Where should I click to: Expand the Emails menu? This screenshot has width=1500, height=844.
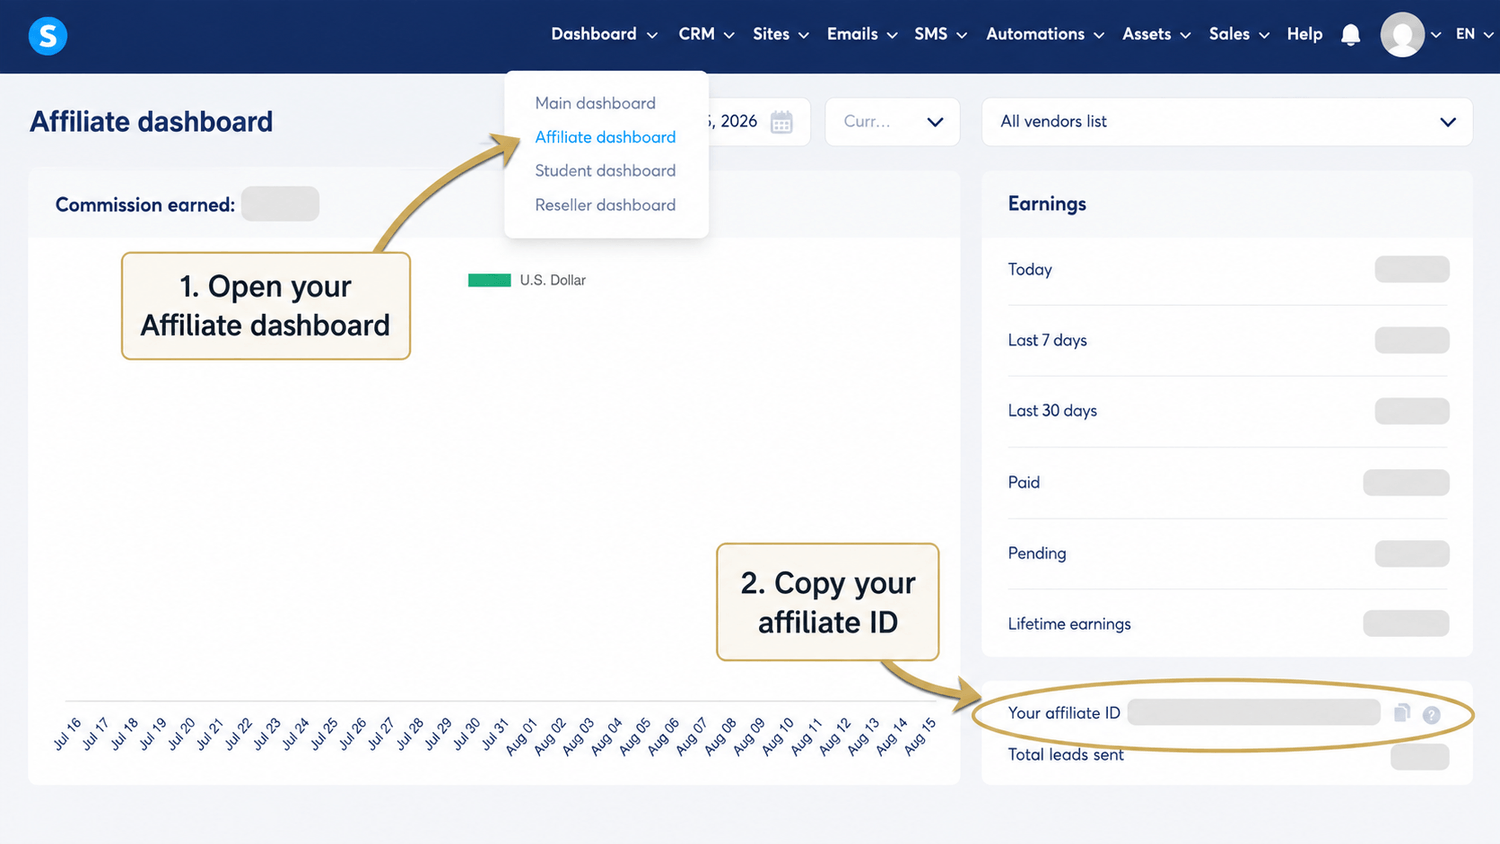pos(862,34)
